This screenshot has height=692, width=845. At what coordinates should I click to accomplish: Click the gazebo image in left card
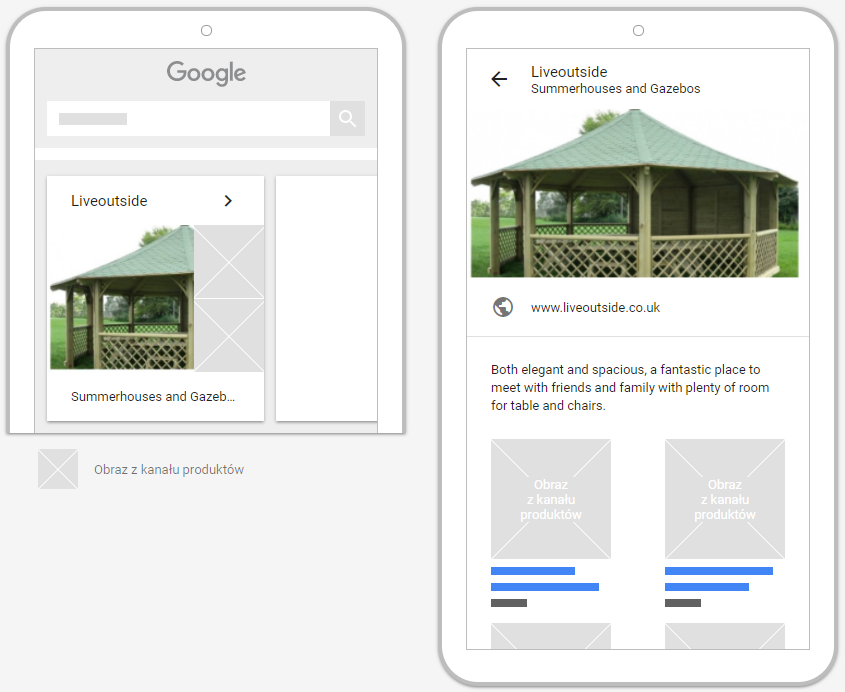click(x=122, y=297)
